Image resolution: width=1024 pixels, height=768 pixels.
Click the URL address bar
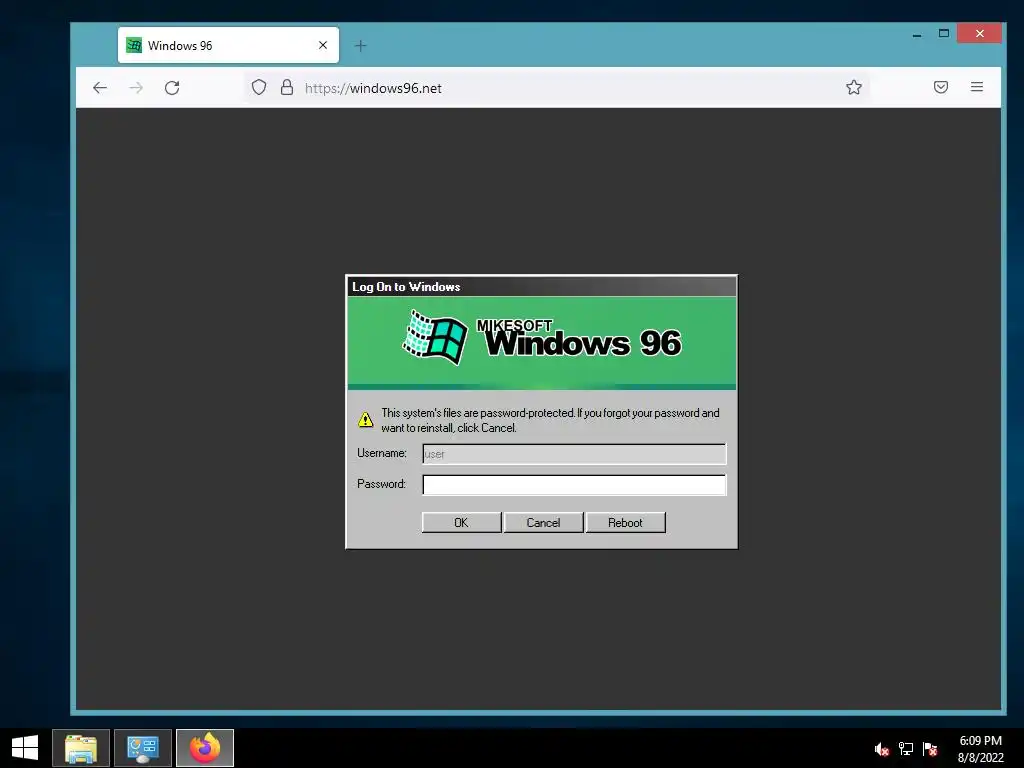(555, 88)
